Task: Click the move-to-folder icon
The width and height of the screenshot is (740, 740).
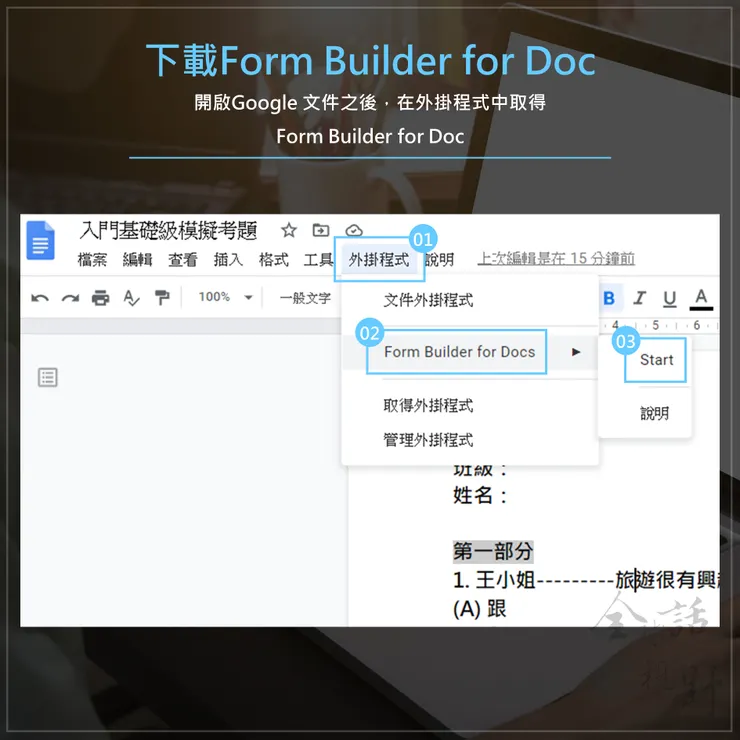Action: 321,230
